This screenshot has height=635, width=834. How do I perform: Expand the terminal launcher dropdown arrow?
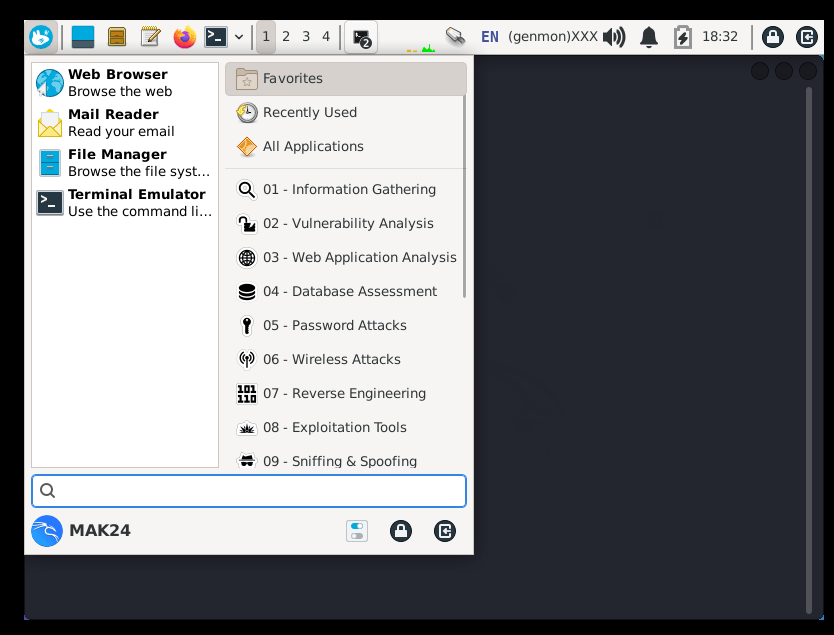coord(238,36)
